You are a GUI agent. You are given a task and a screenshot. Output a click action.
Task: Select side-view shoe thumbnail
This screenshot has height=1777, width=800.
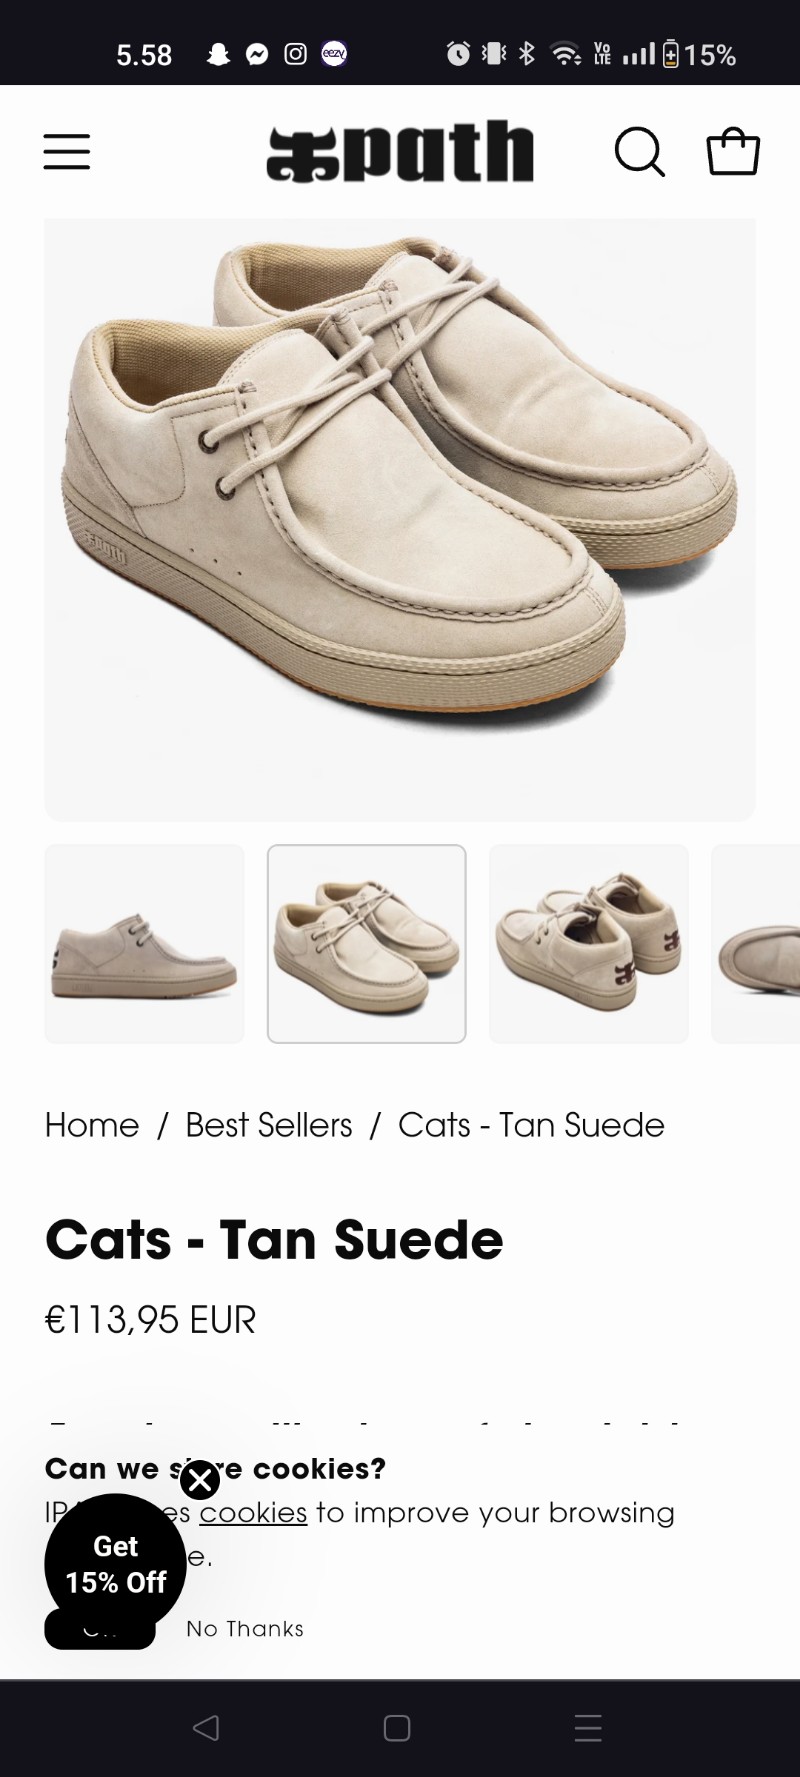[x=144, y=944]
